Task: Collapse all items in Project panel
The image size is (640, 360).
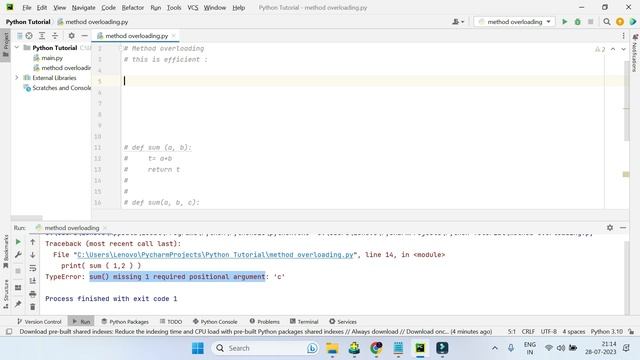Action: point(55,36)
